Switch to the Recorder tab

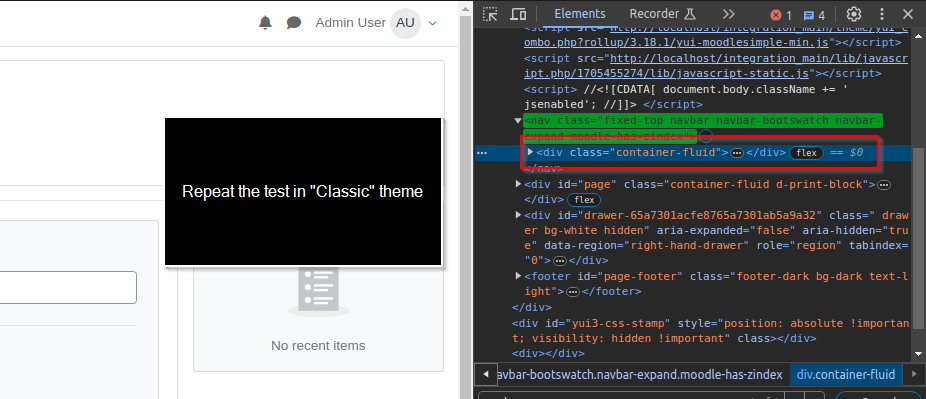(654, 14)
